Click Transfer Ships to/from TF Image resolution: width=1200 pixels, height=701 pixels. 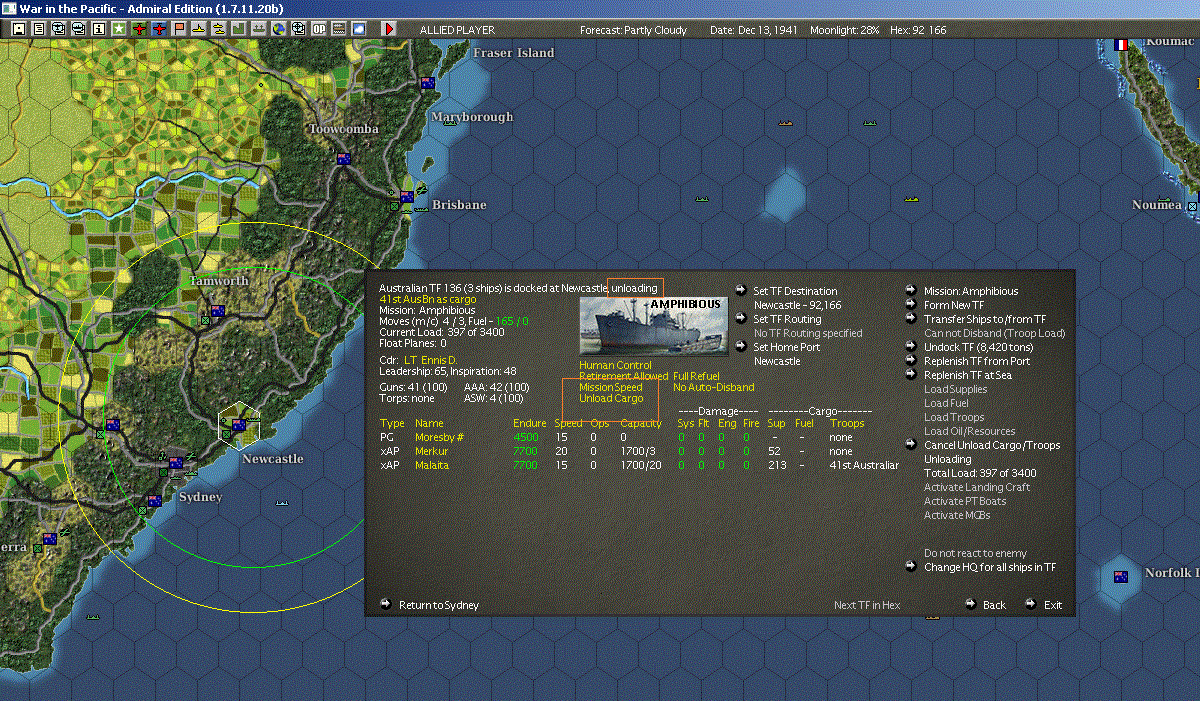pos(985,320)
